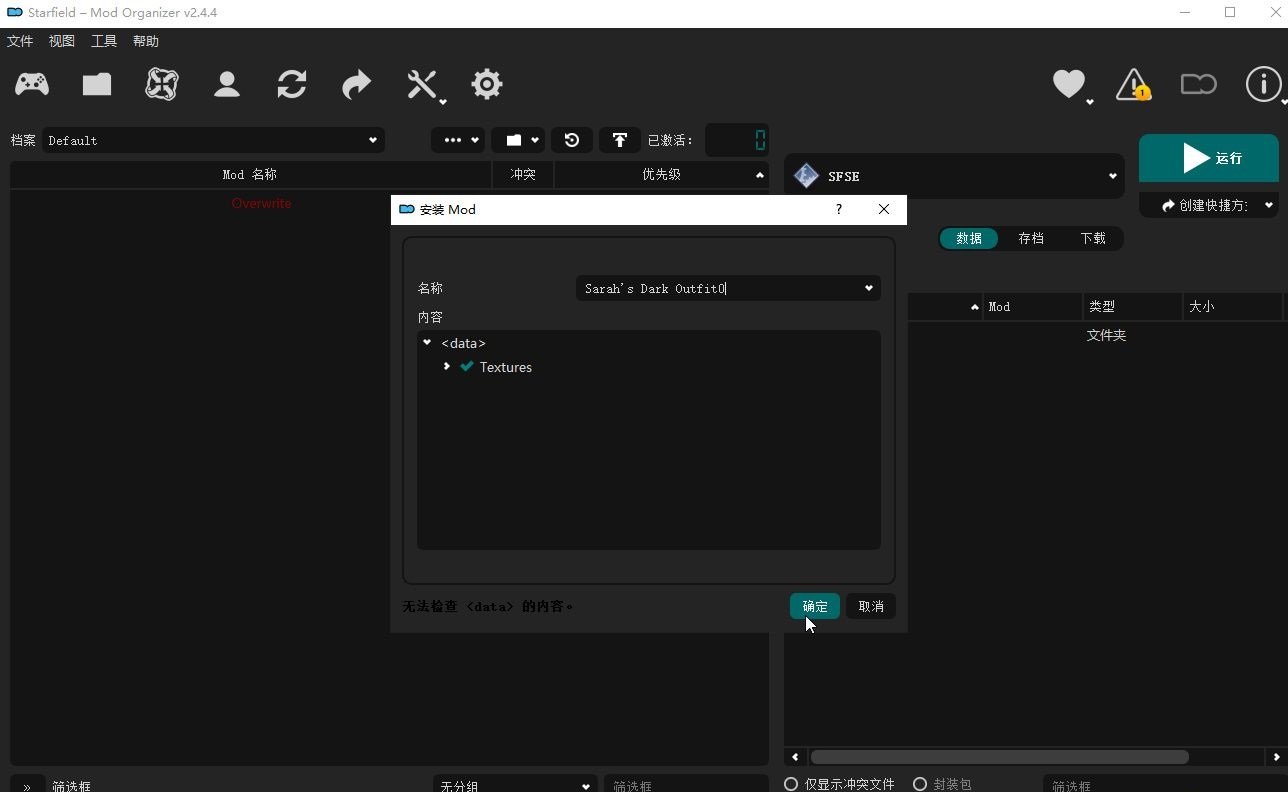
Task: Click the 取消 button
Action: (x=871, y=606)
